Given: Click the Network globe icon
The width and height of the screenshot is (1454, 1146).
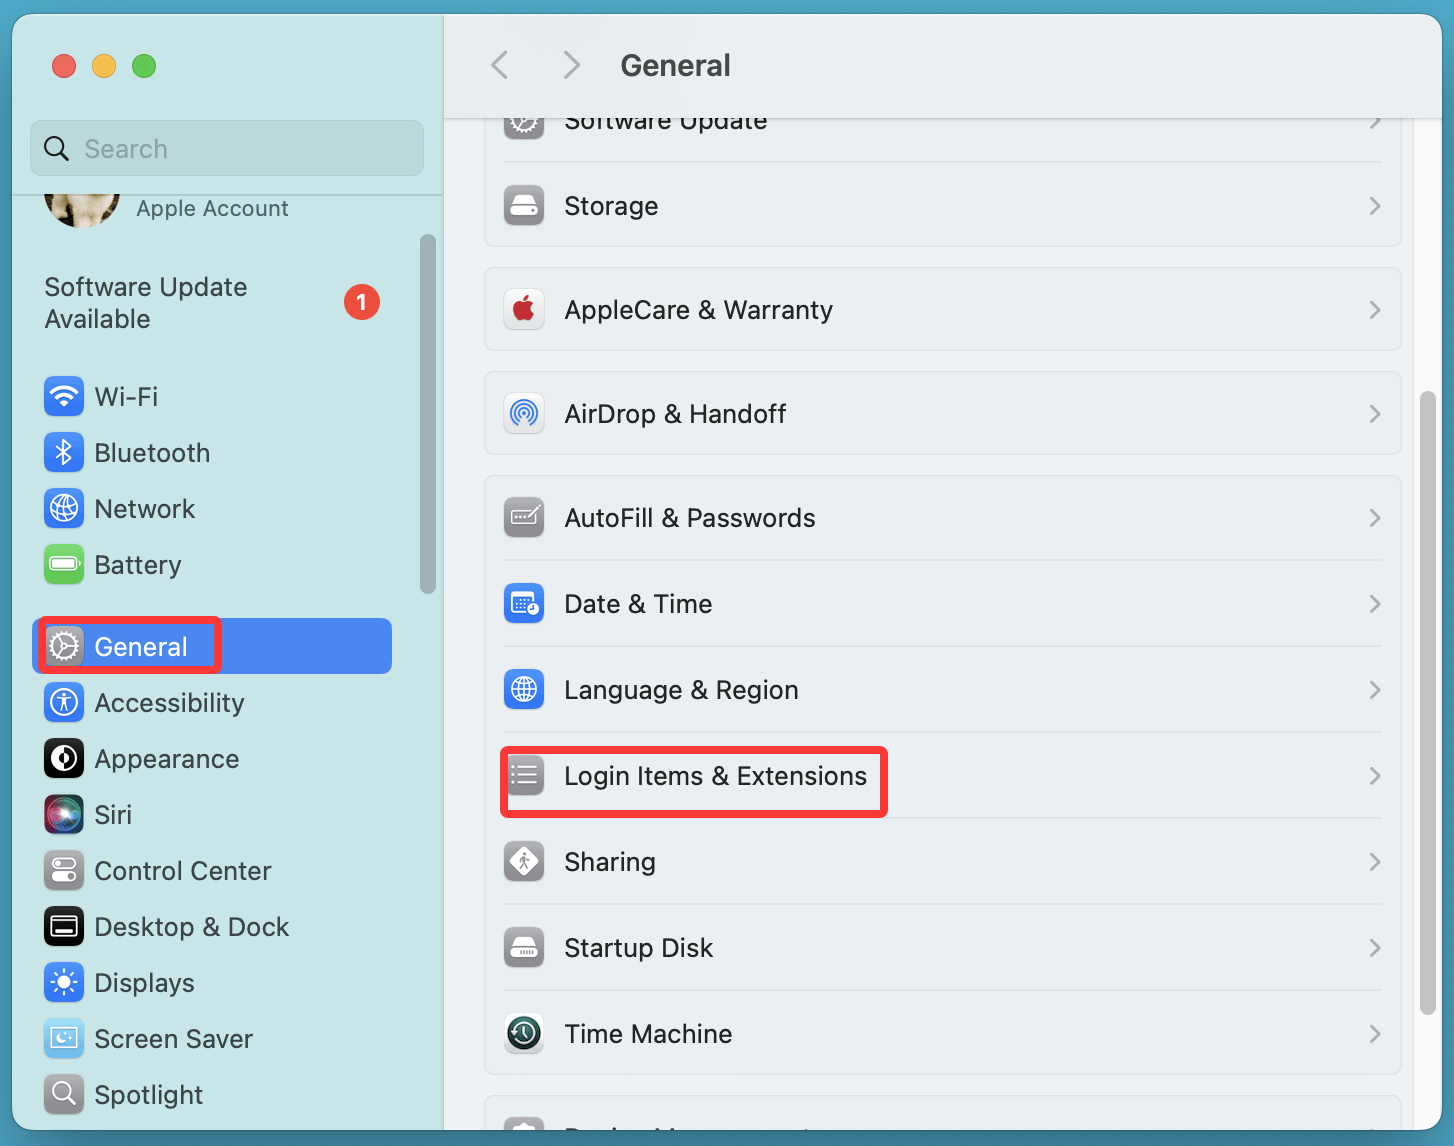Looking at the screenshot, I should (x=63, y=508).
